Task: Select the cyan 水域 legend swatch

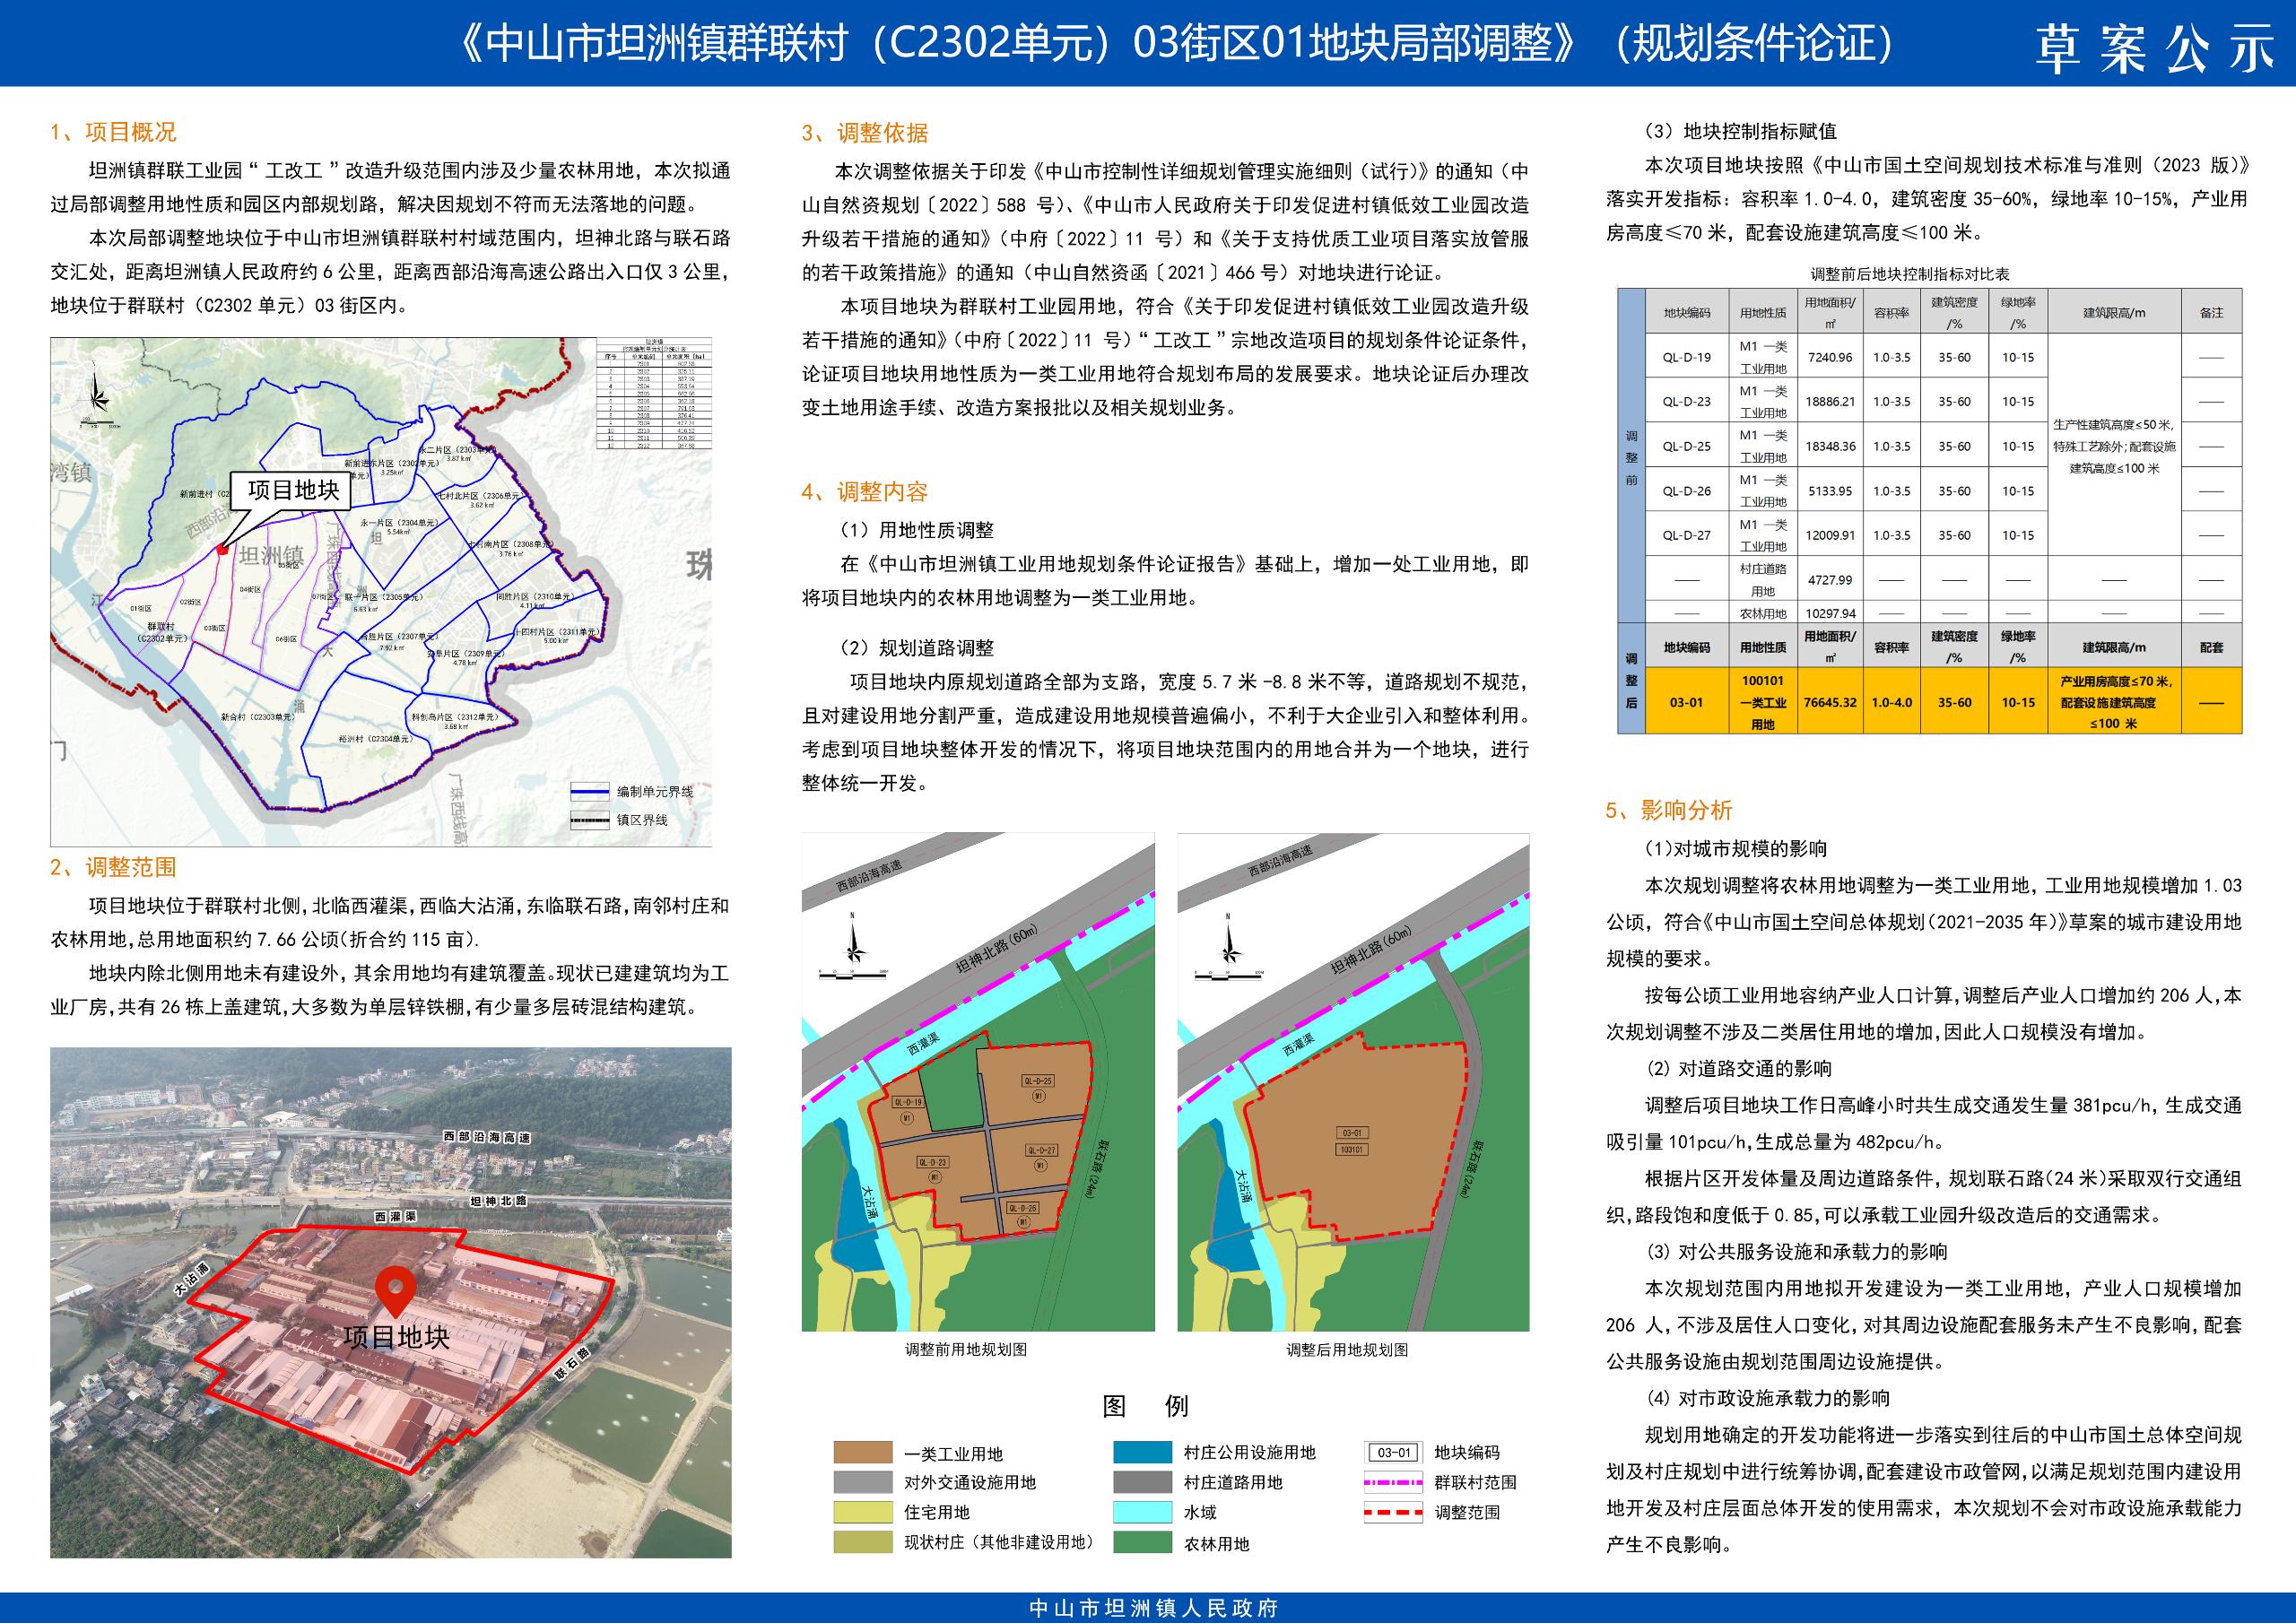Action: click(1142, 1513)
